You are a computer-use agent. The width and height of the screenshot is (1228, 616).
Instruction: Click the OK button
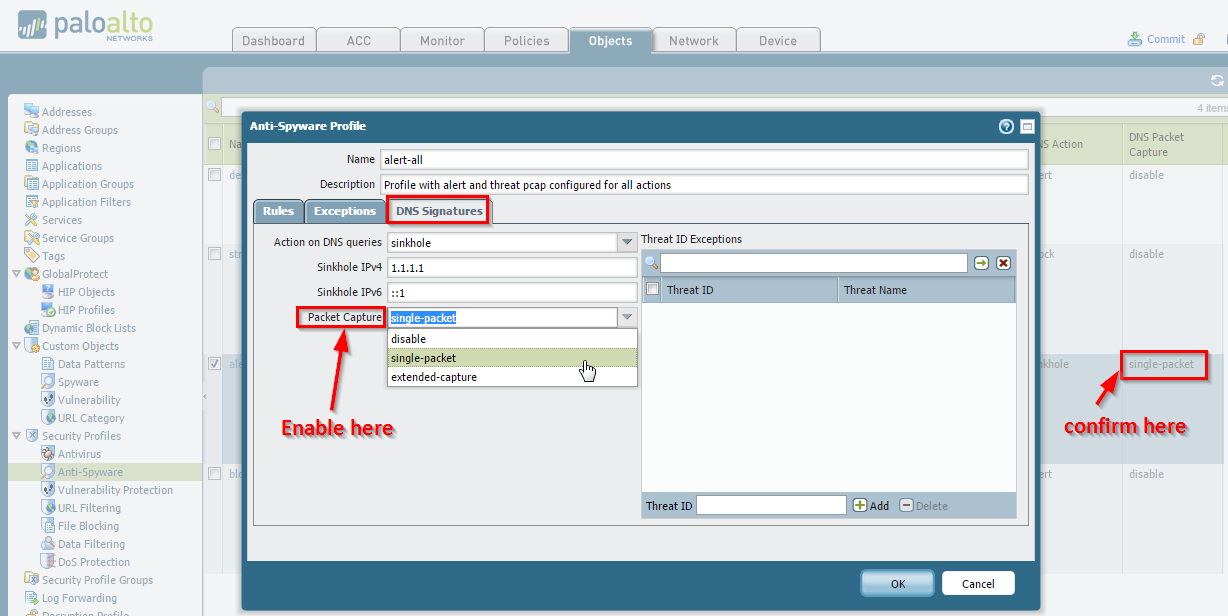898,583
